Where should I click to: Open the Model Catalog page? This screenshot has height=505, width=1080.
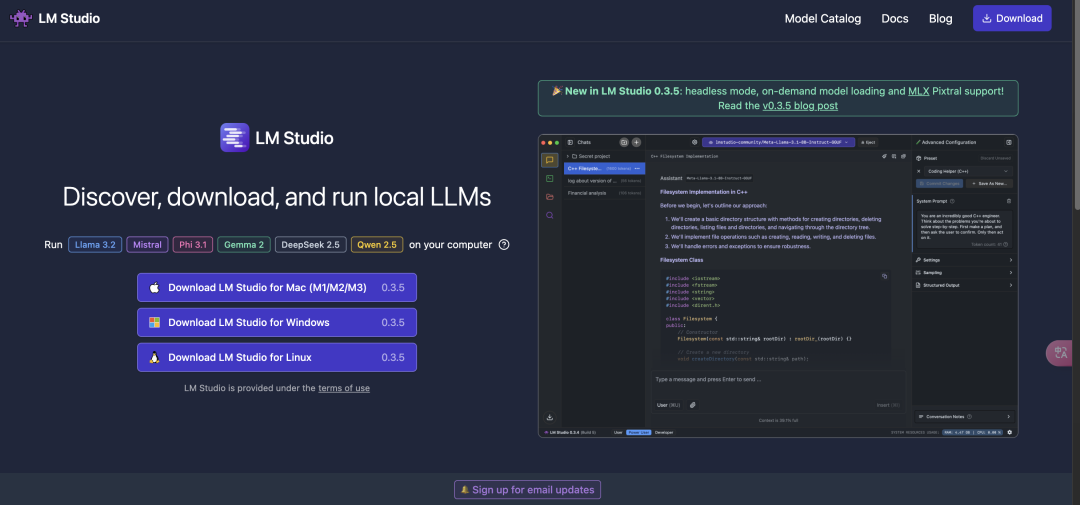[822, 19]
